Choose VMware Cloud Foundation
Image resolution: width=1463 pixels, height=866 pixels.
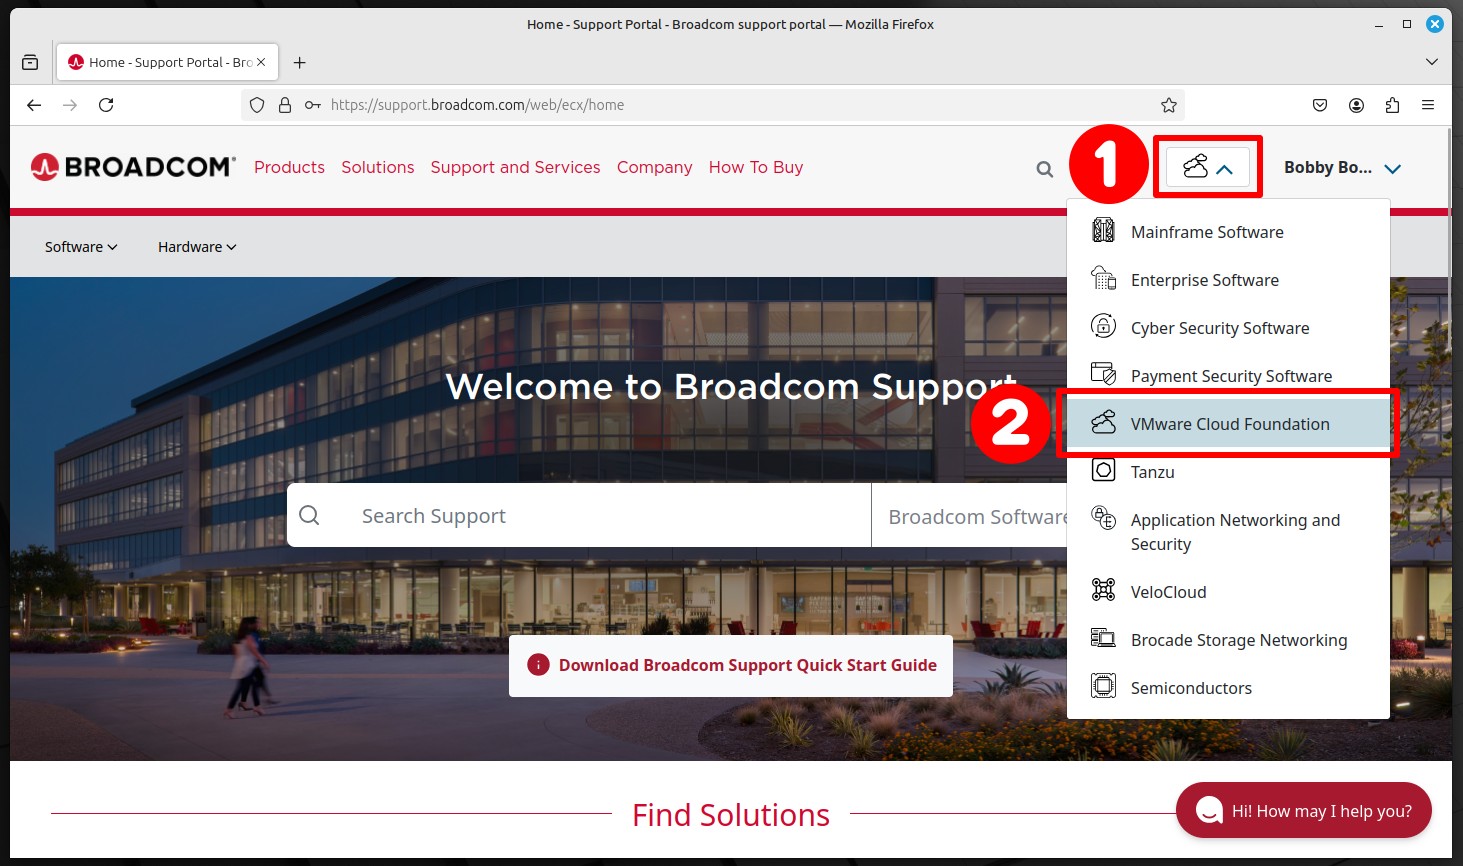[1228, 424]
